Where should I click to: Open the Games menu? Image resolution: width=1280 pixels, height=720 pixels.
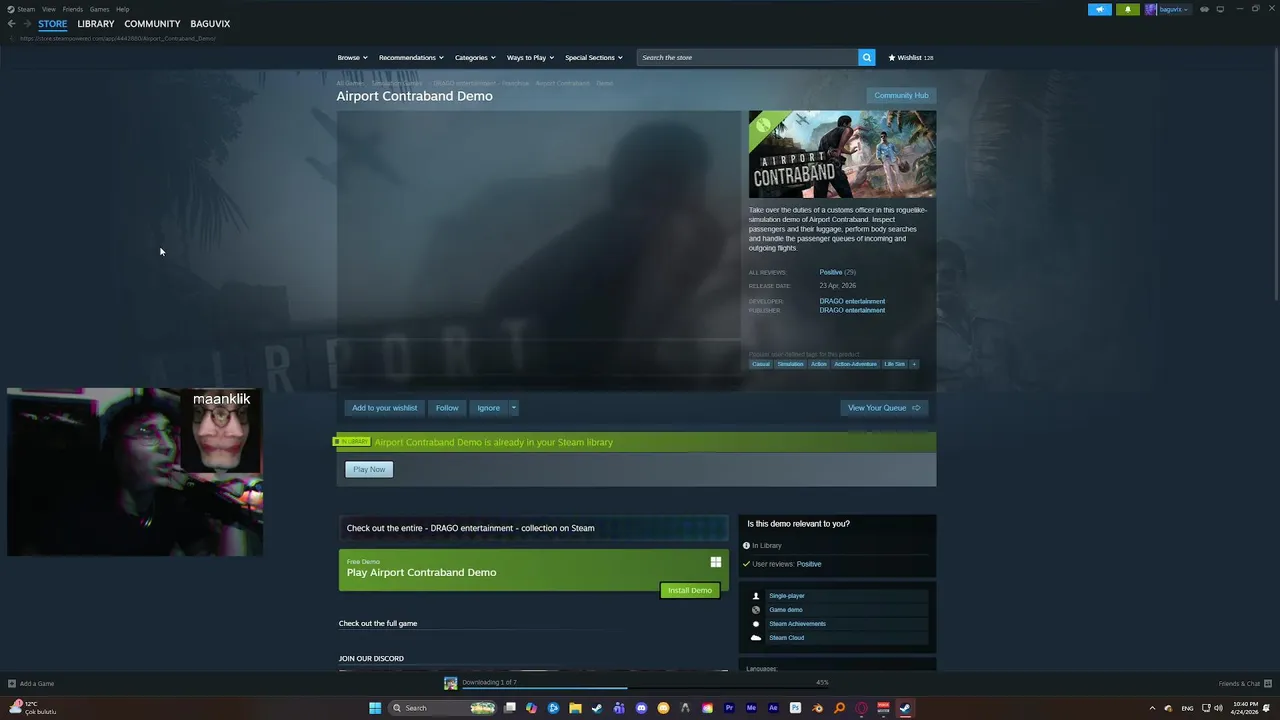point(100,9)
